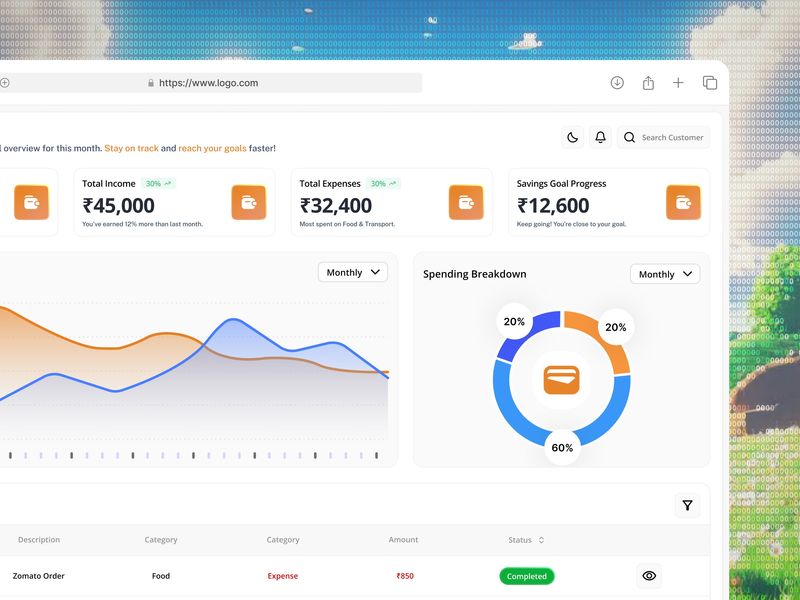
Task: Open the tab overview icon
Action: coord(710,83)
